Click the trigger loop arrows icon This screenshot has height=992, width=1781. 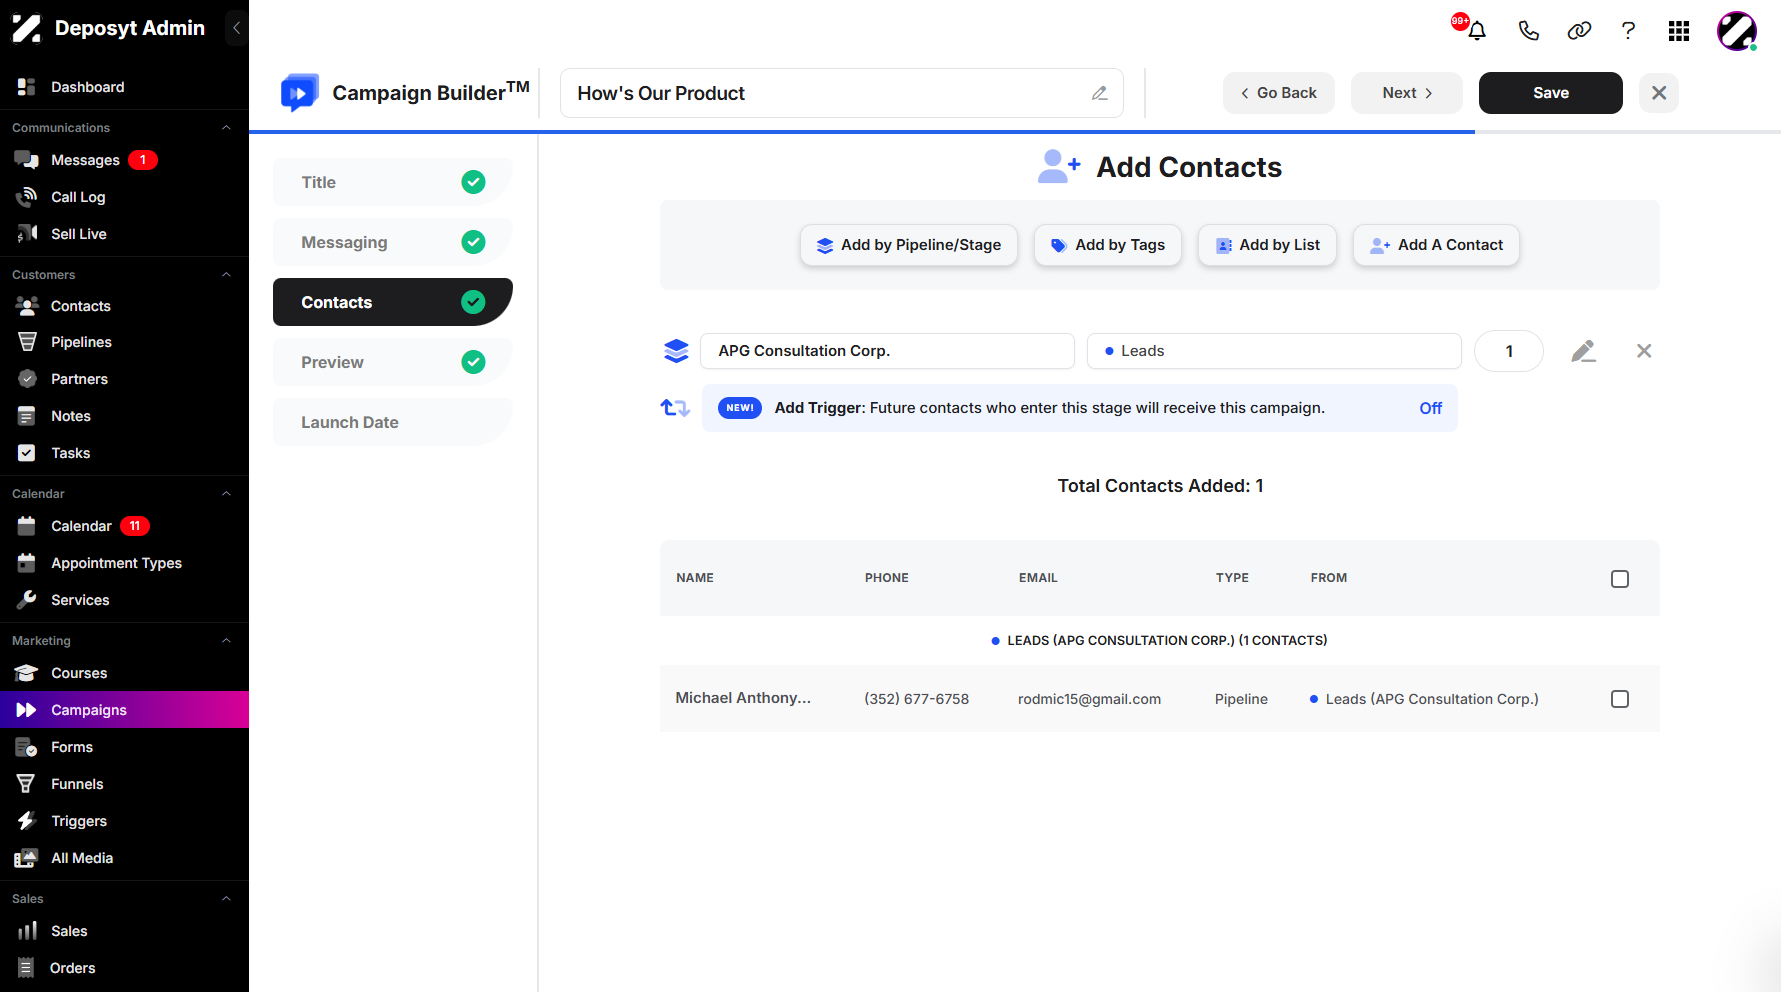click(675, 408)
